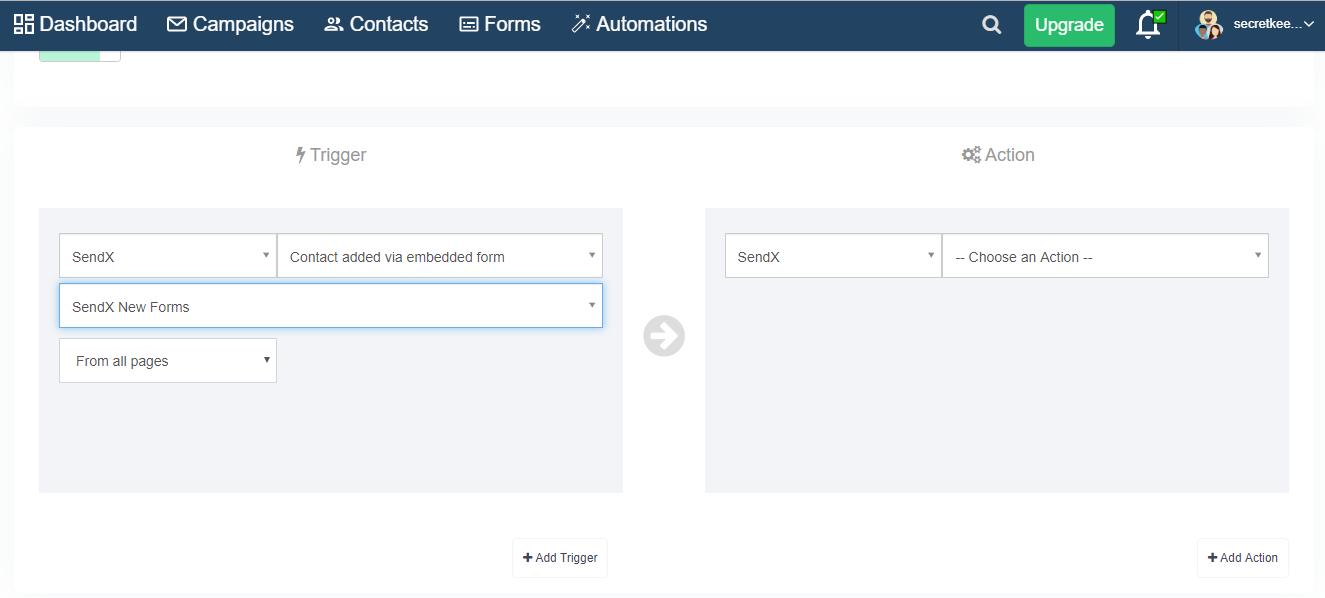Expand the secretkee account menu
The height and width of the screenshot is (598, 1325).
pos(1273,24)
